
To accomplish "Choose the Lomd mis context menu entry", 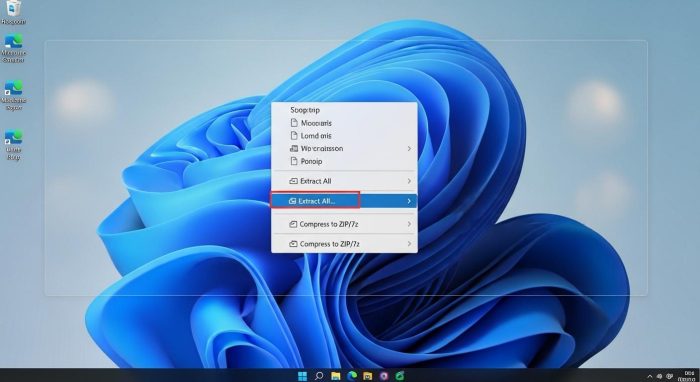I will tap(344, 136).
